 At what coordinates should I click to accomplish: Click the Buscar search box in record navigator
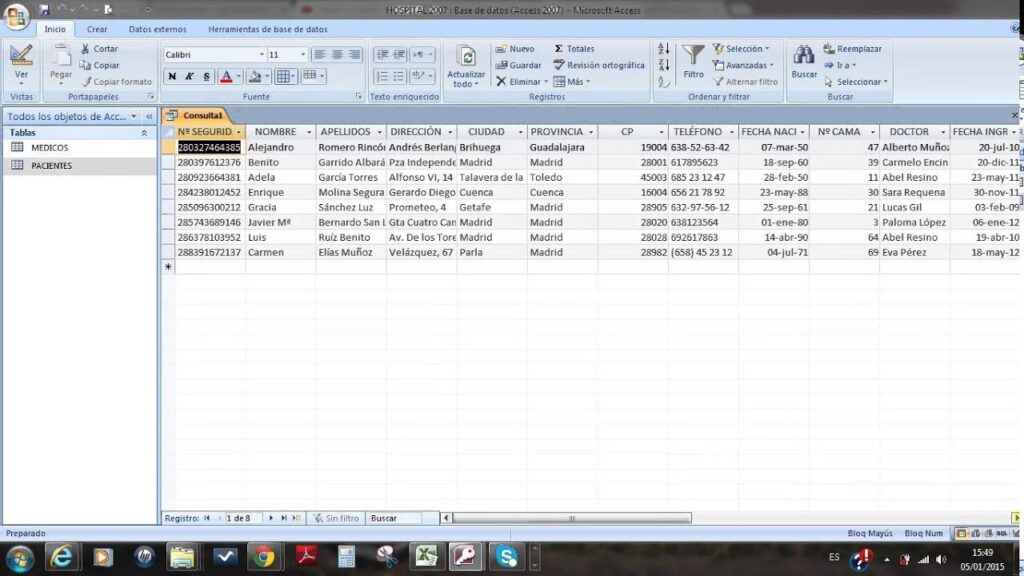[x=402, y=518]
